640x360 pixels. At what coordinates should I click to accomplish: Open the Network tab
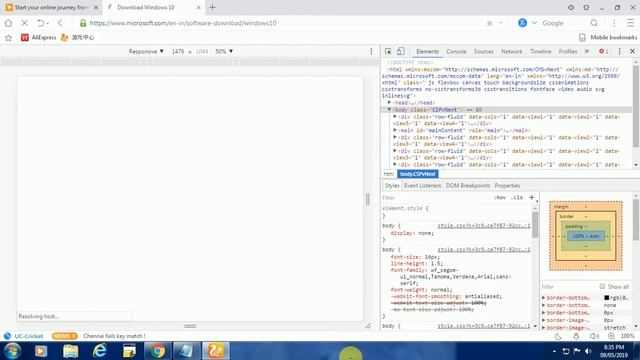511,51
